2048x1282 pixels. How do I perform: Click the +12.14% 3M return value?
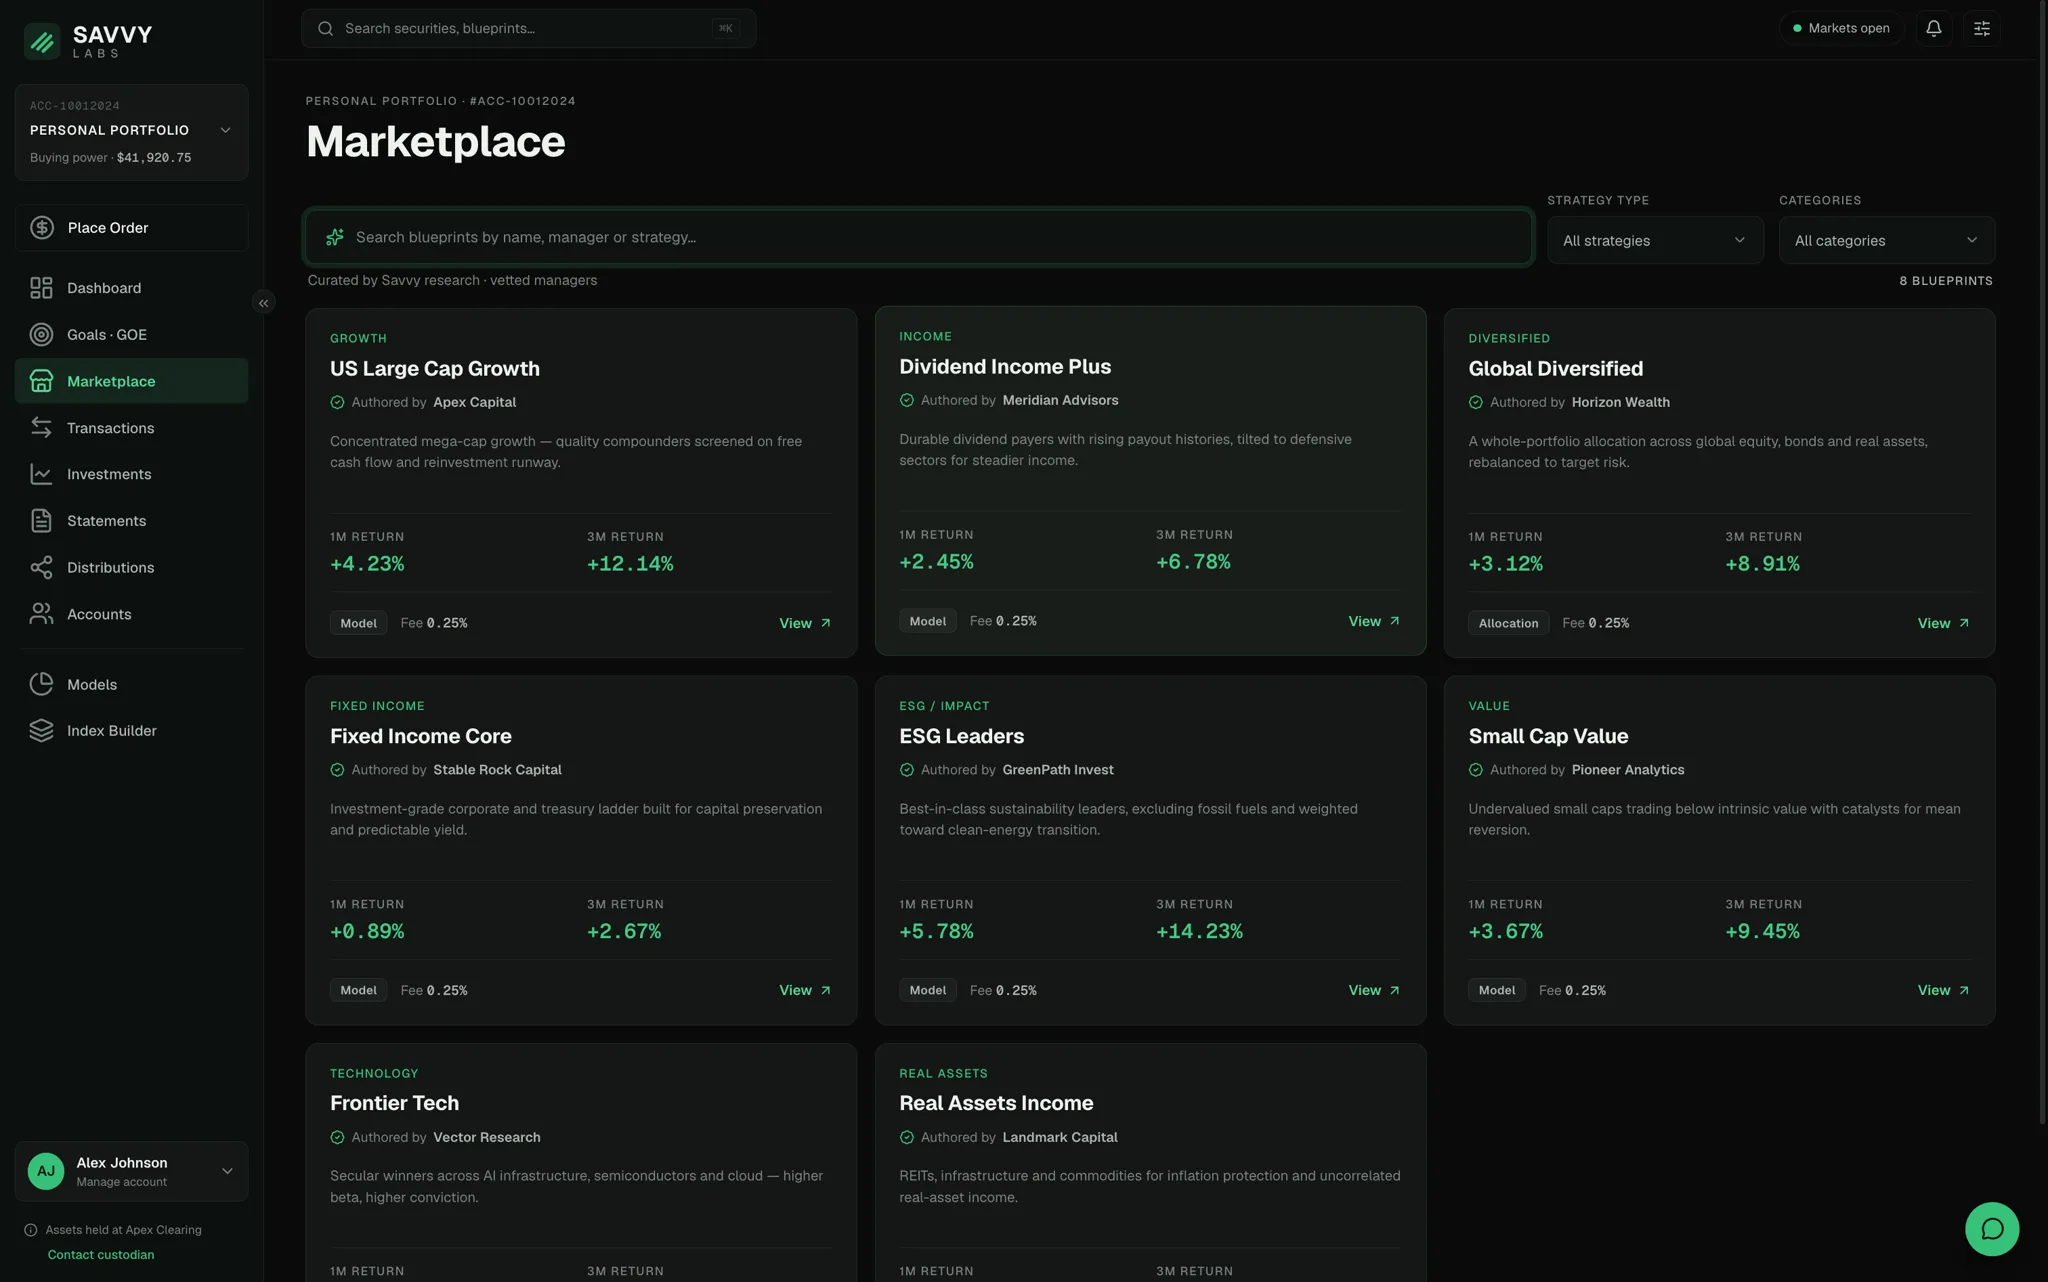630,564
